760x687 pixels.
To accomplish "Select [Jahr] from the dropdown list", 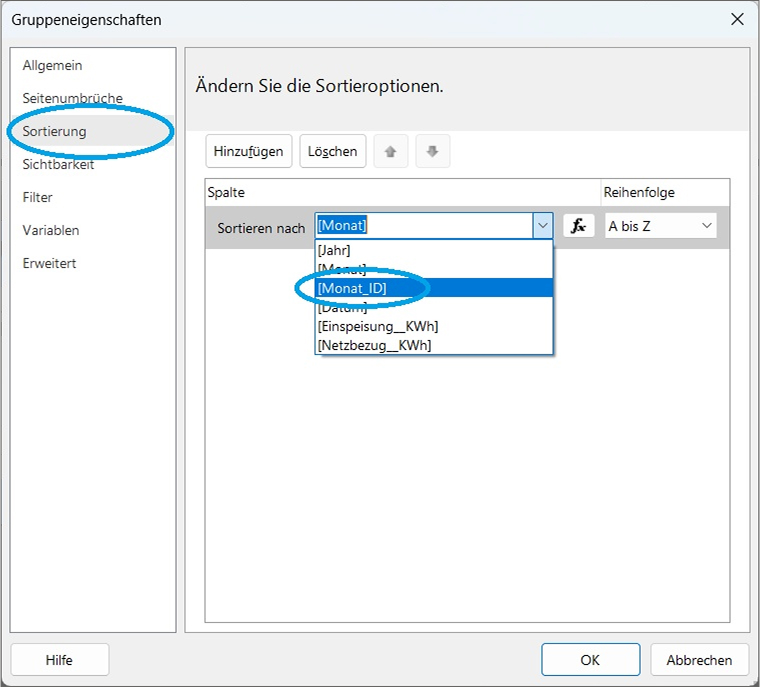I will (x=334, y=250).
